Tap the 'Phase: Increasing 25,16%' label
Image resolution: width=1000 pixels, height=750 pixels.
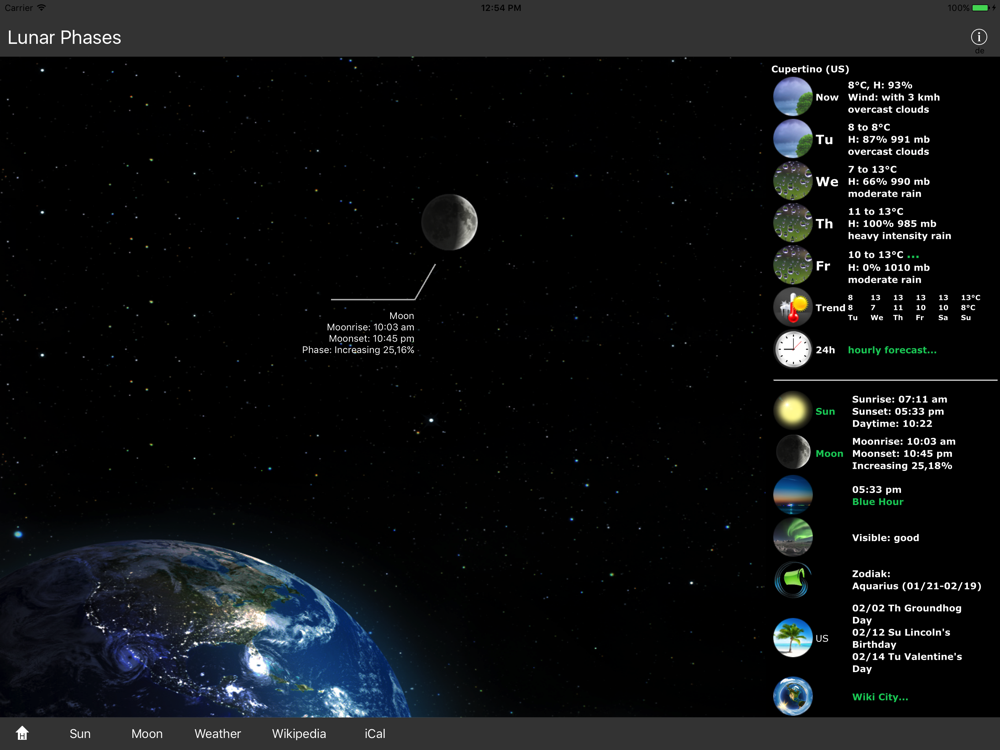[358, 350]
